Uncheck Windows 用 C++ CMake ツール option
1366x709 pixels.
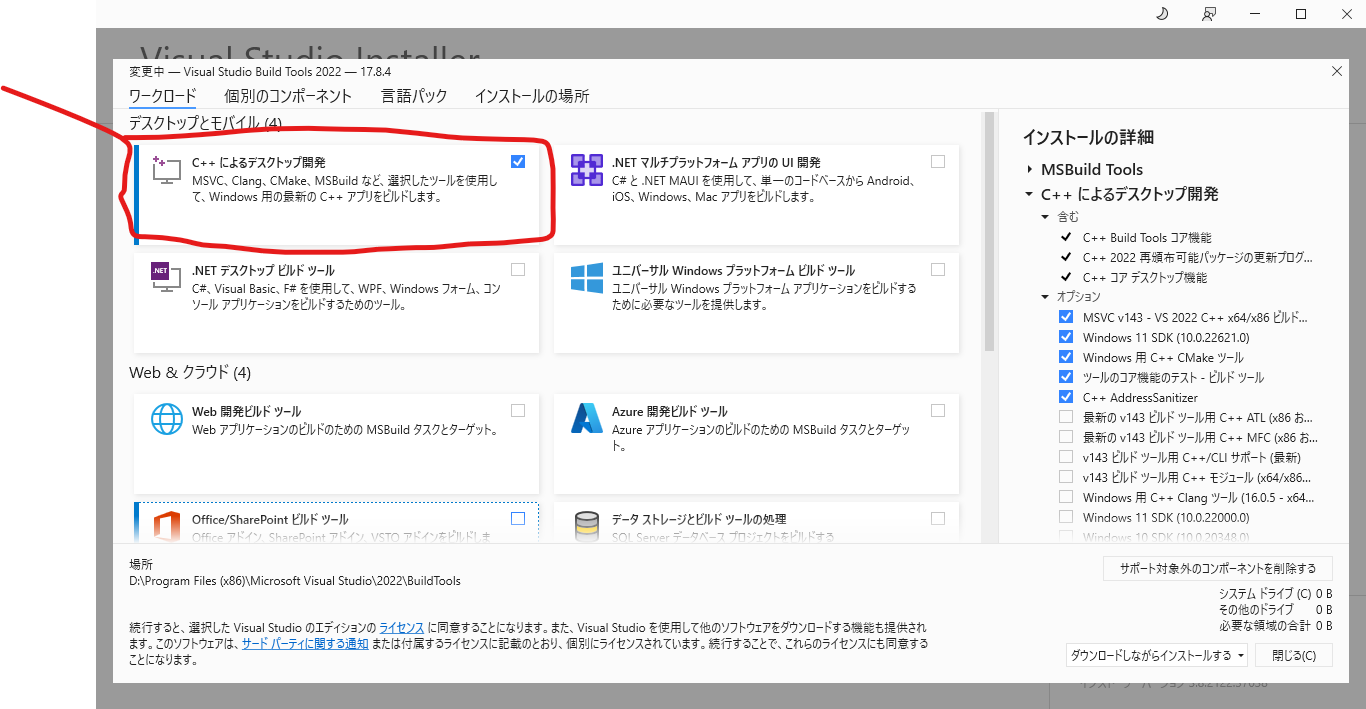(1066, 357)
